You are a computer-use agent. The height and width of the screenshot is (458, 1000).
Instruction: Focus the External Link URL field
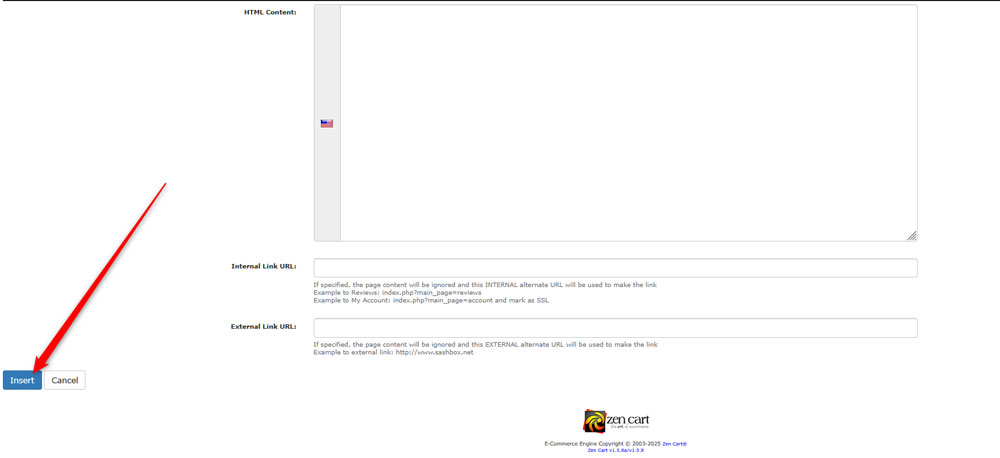coord(615,328)
